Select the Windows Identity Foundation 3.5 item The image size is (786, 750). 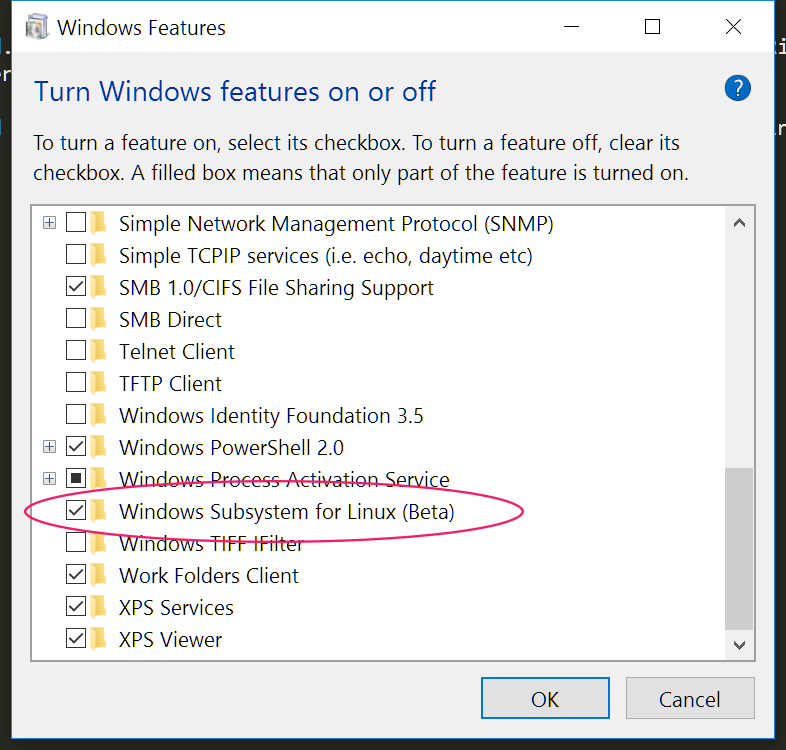click(x=271, y=416)
